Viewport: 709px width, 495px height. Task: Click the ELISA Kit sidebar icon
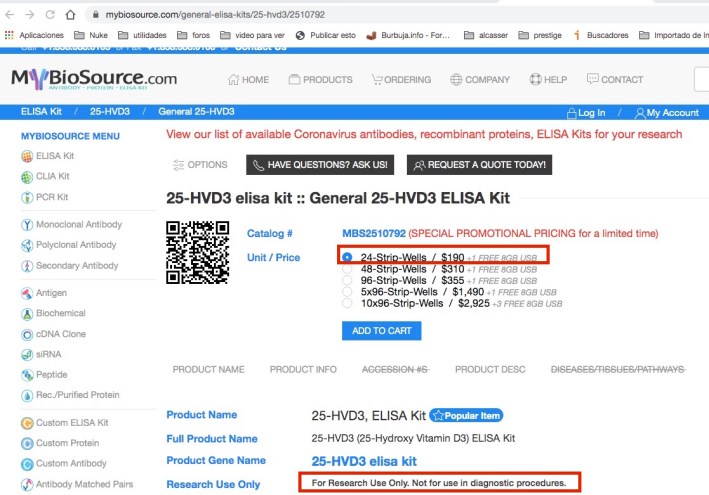[27, 156]
